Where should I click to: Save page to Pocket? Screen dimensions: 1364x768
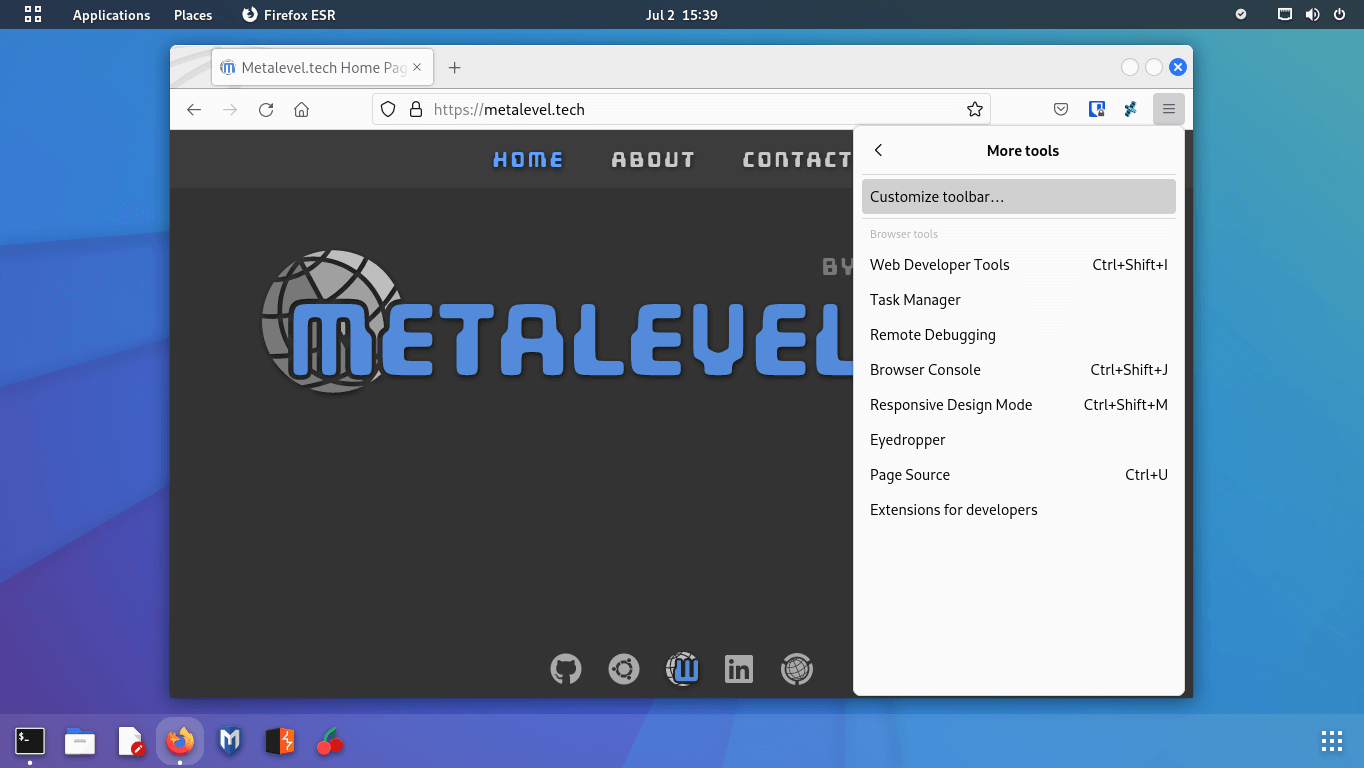click(1061, 110)
